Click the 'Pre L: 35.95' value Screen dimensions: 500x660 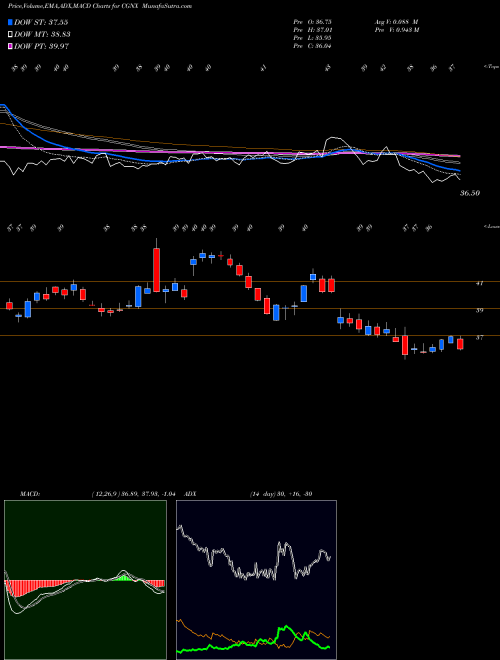coord(312,38)
